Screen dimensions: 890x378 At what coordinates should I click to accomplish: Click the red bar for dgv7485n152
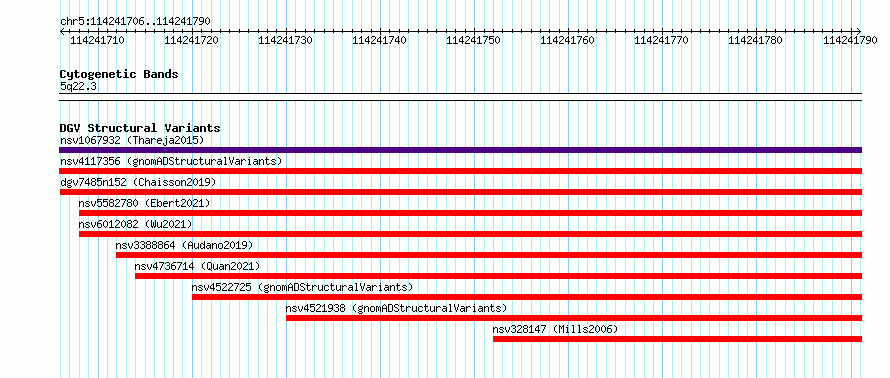(x=460, y=192)
